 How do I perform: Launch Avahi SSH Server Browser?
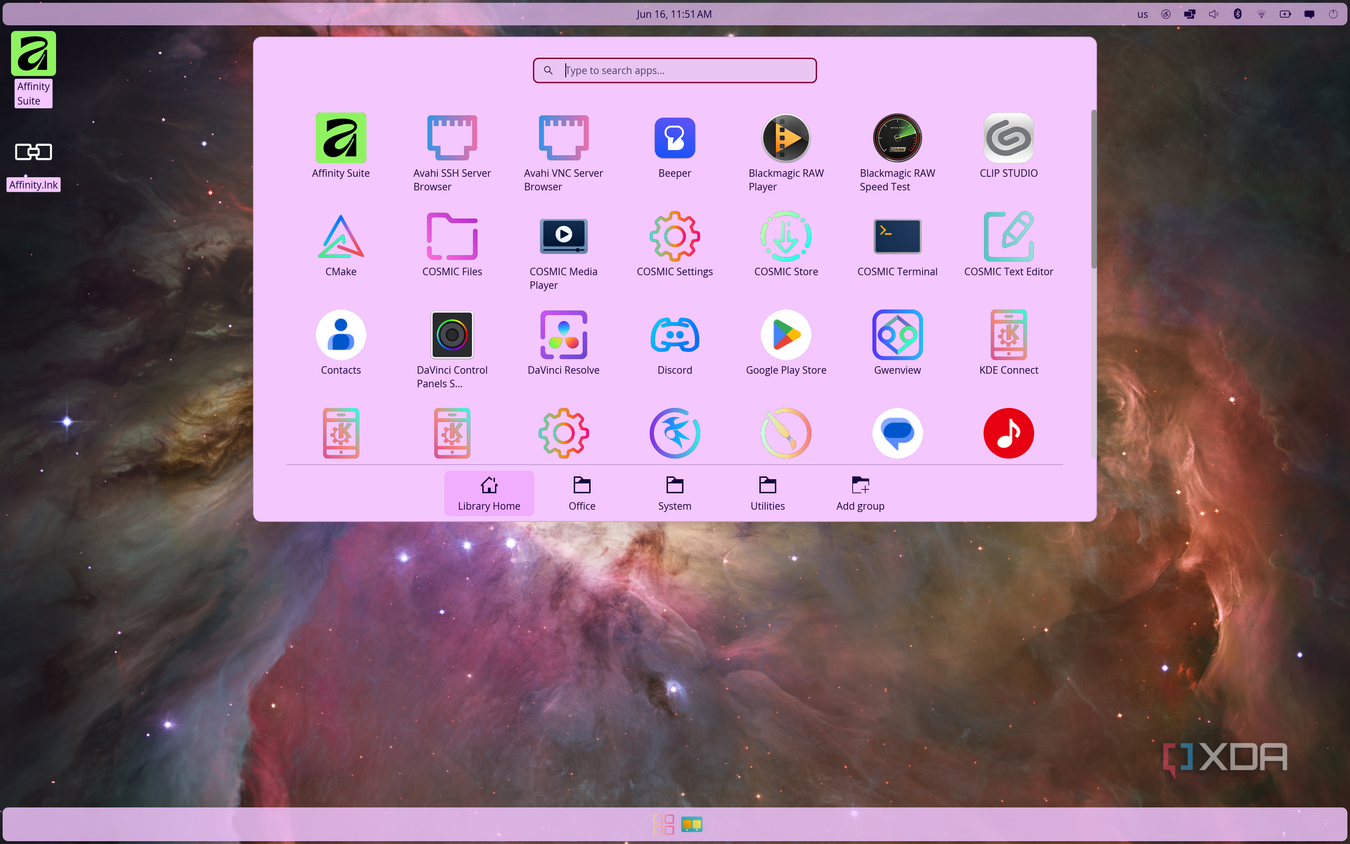tap(452, 152)
